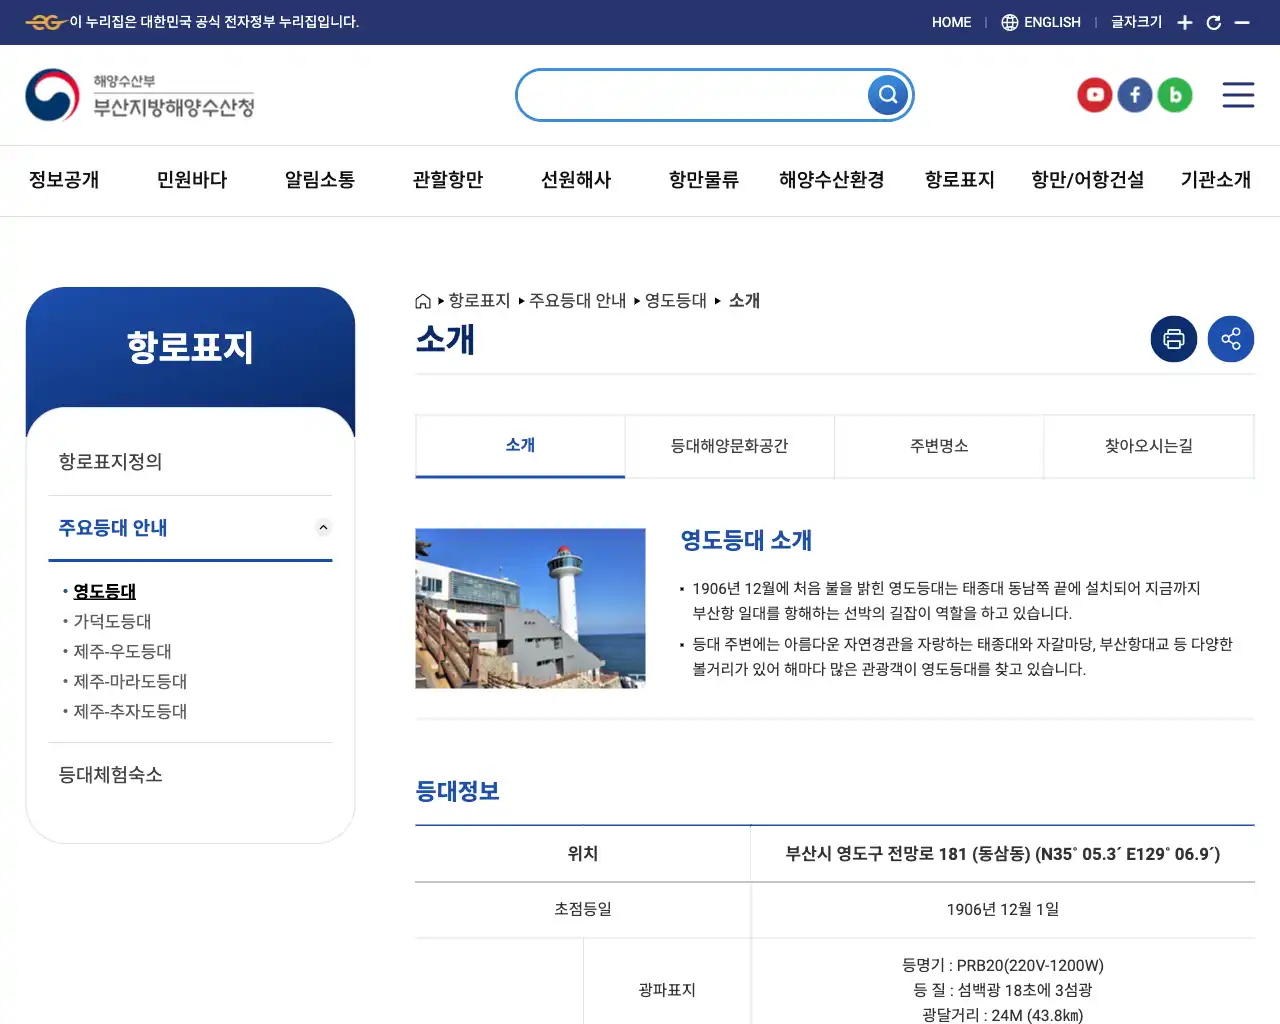The image size is (1280, 1024).
Task: Open the 기관소개 menu
Action: [x=1216, y=180]
